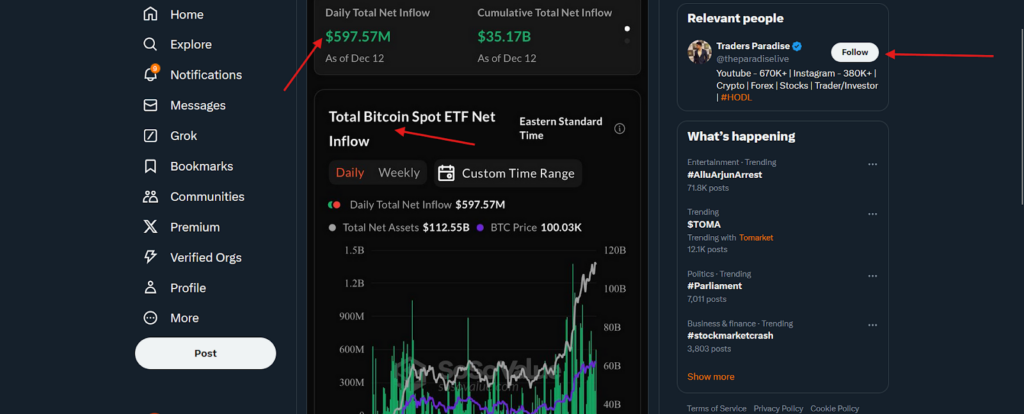Click the @theparadiselive handle

pyautogui.click(x=752, y=59)
